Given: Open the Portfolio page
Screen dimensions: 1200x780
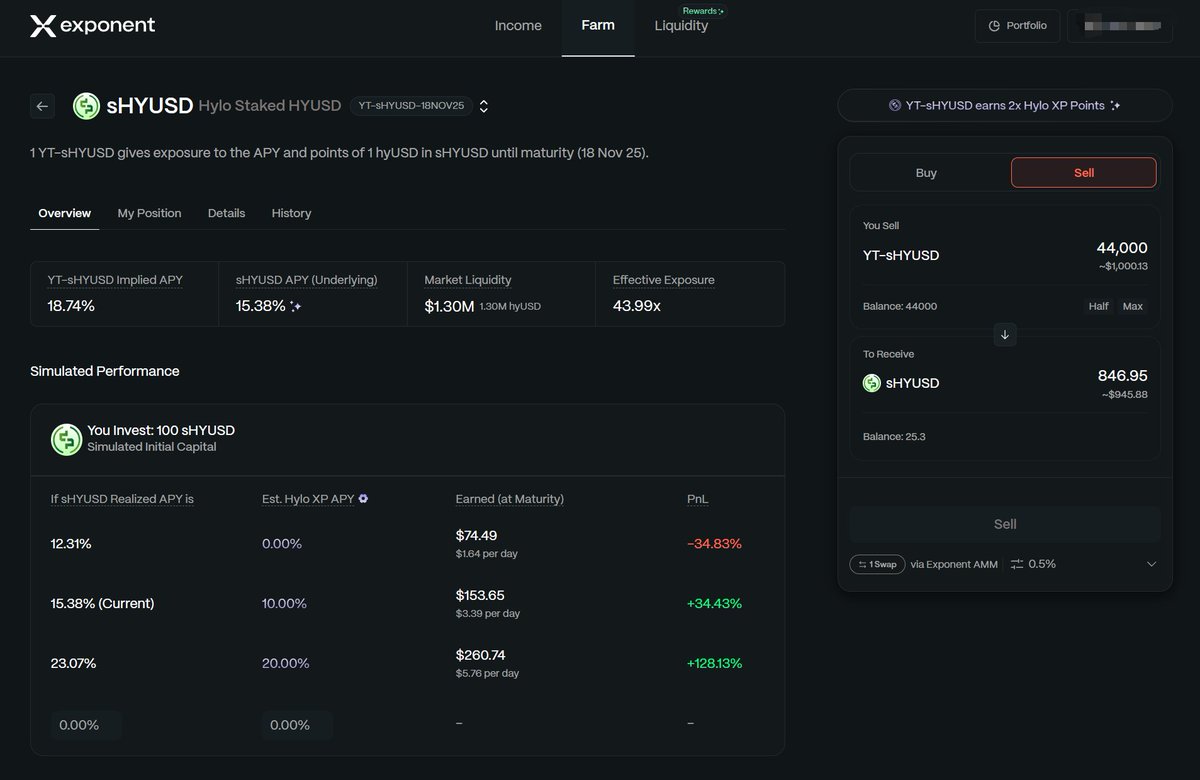Looking at the screenshot, I should click(x=1017, y=26).
